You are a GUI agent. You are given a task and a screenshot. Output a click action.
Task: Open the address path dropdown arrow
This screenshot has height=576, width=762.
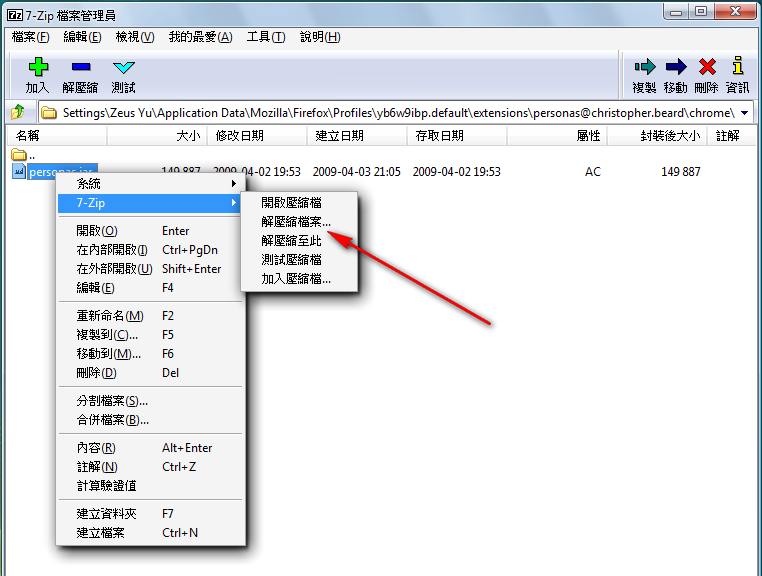744,113
